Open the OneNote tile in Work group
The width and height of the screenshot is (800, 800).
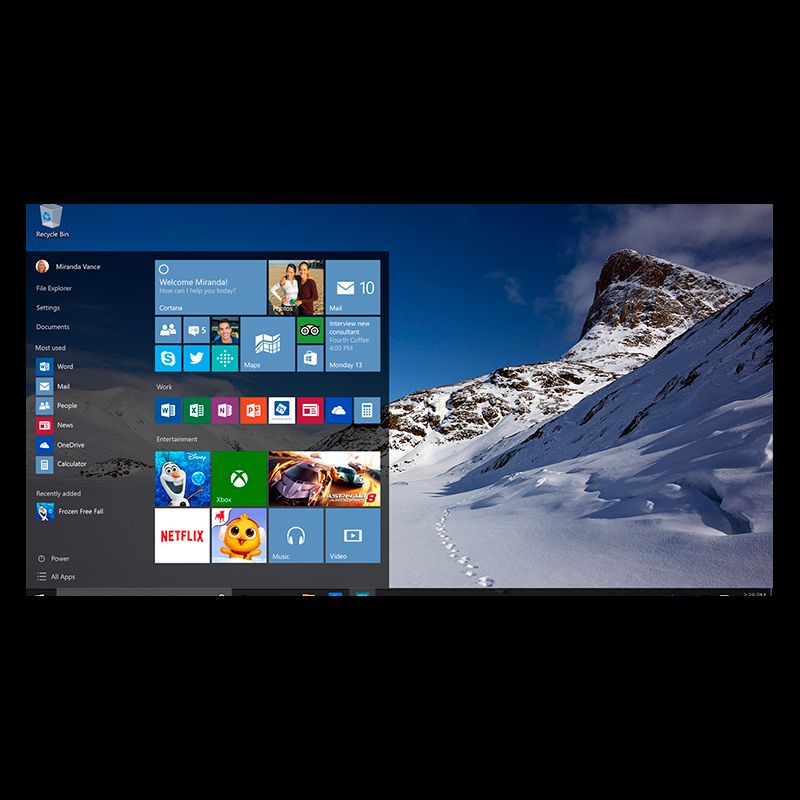click(224, 409)
